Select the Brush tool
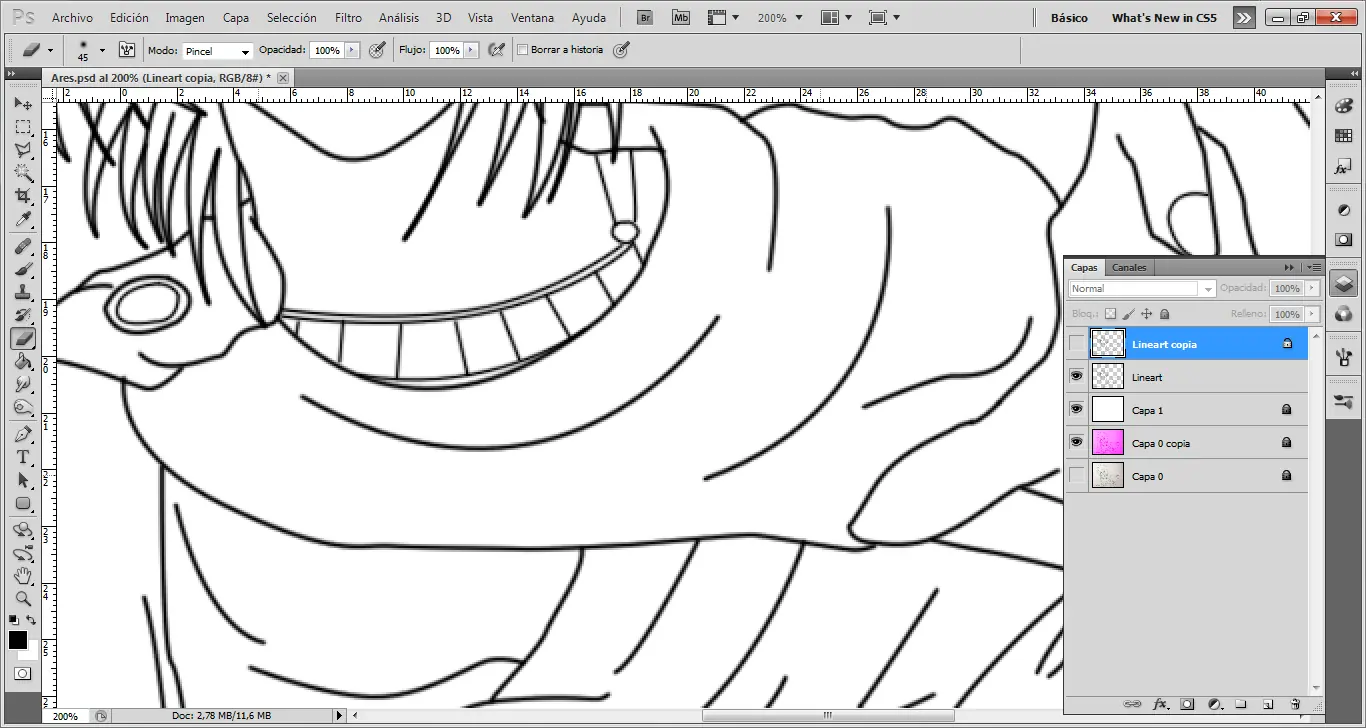 23,269
